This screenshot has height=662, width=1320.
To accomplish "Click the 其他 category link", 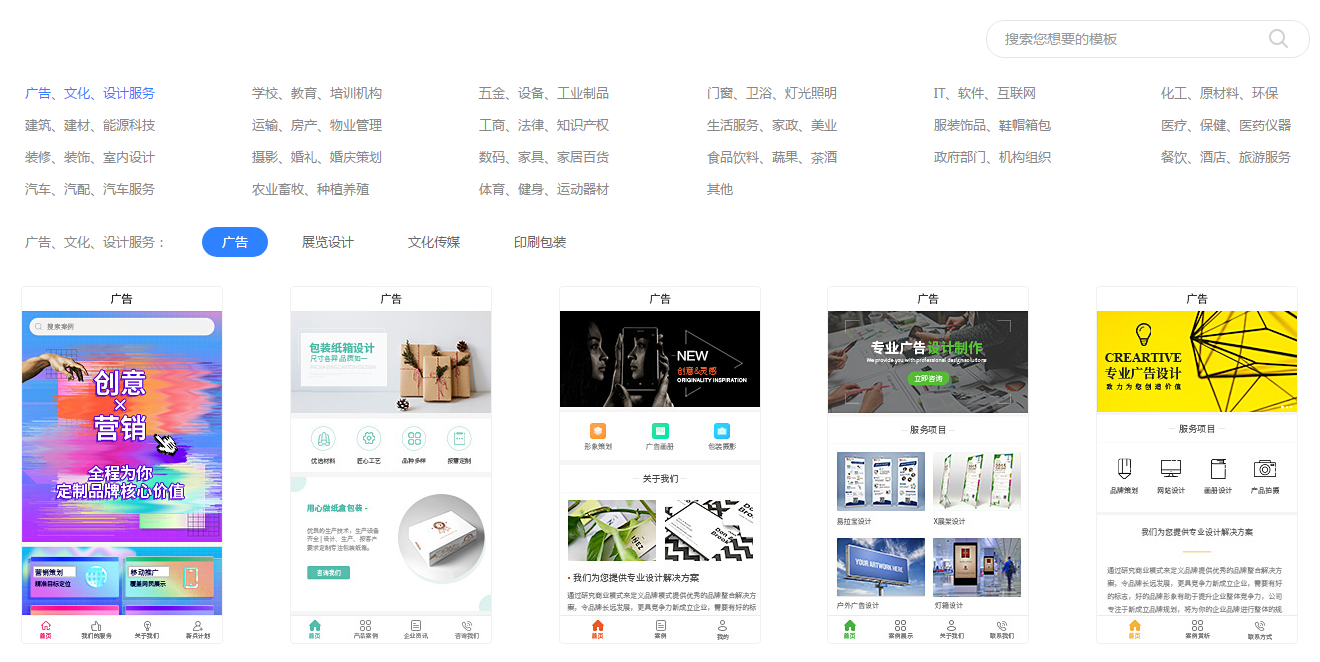I will [720, 189].
